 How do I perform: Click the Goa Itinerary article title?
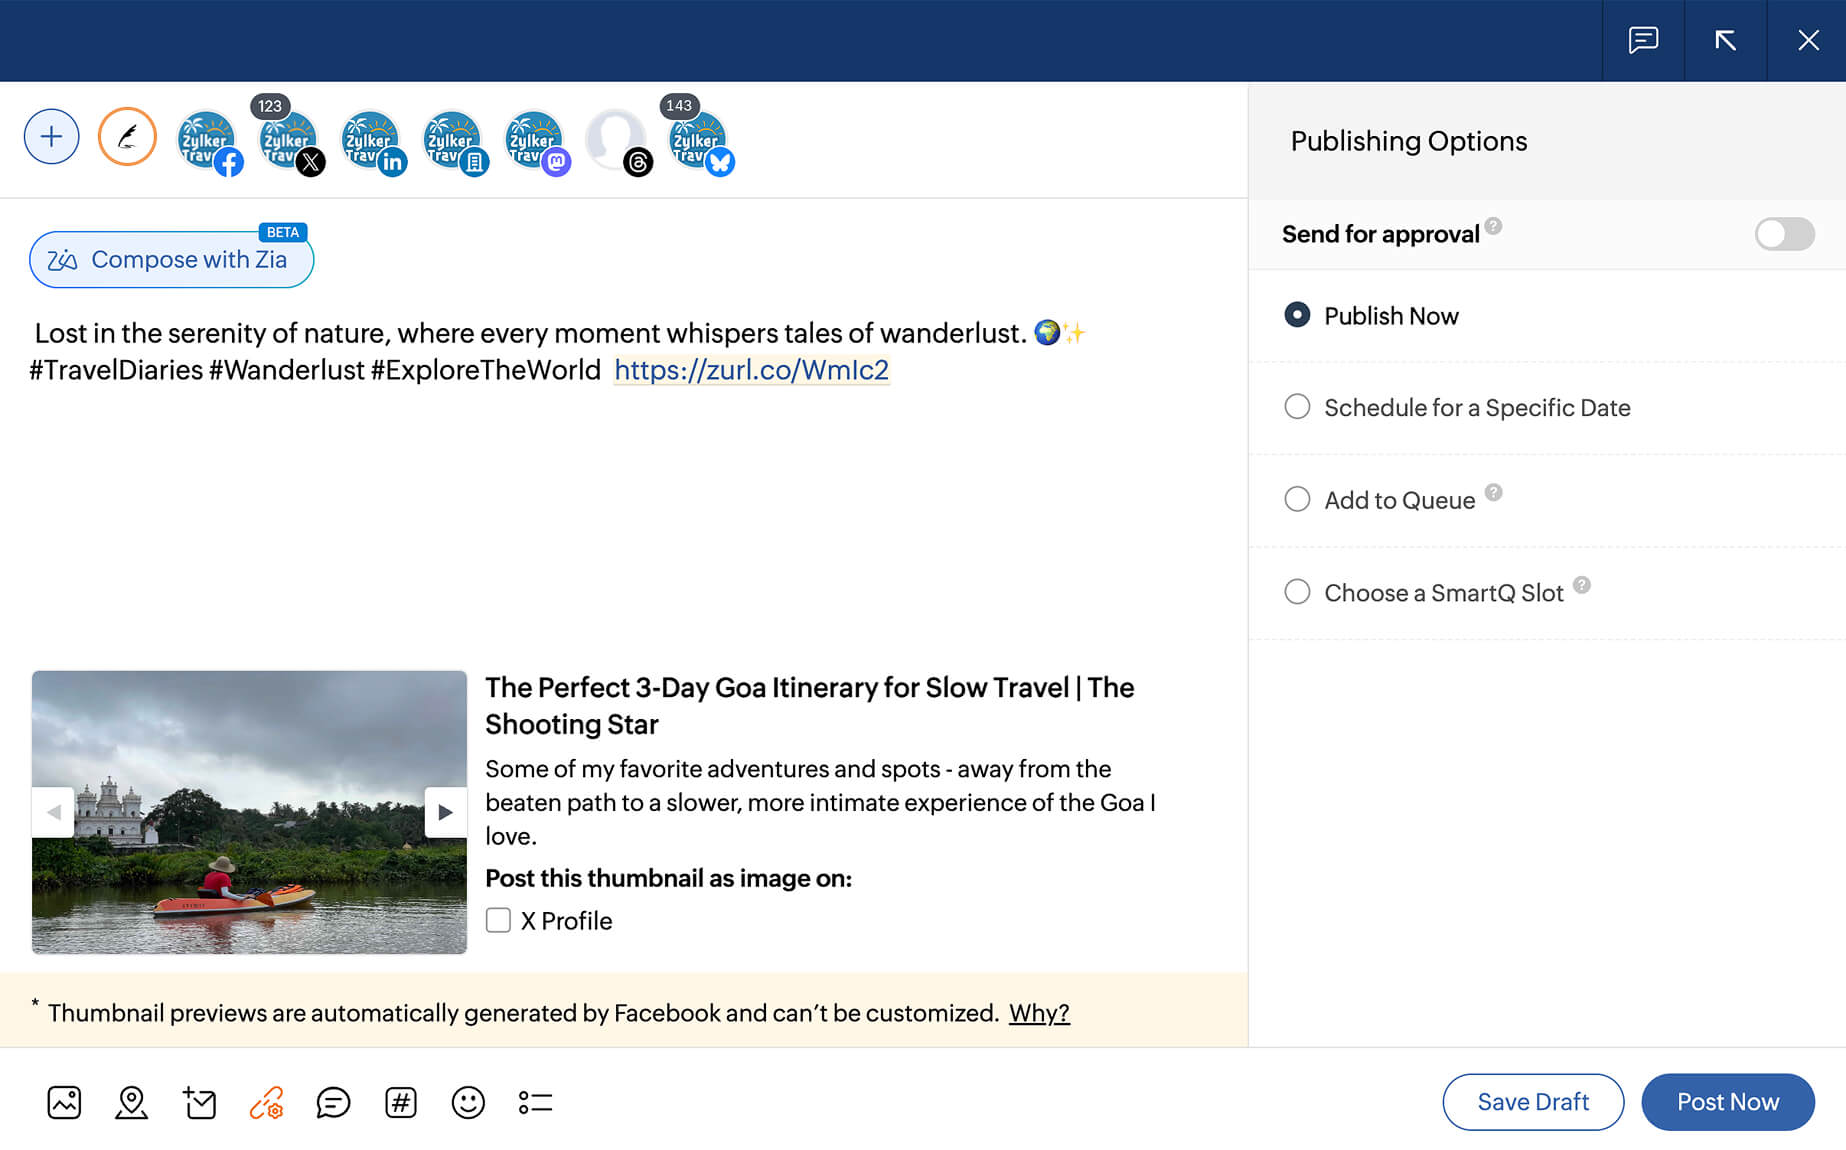coord(810,706)
